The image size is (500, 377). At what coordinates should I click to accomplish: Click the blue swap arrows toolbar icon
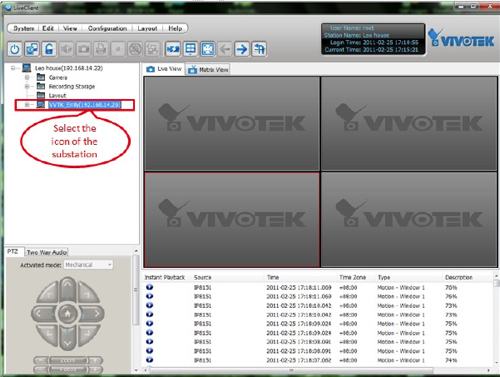click(x=173, y=49)
